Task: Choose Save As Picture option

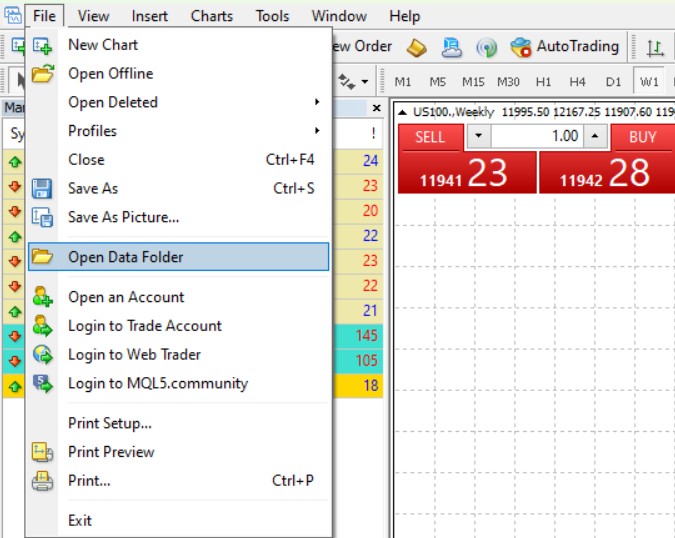Action: [x=178, y=217]
